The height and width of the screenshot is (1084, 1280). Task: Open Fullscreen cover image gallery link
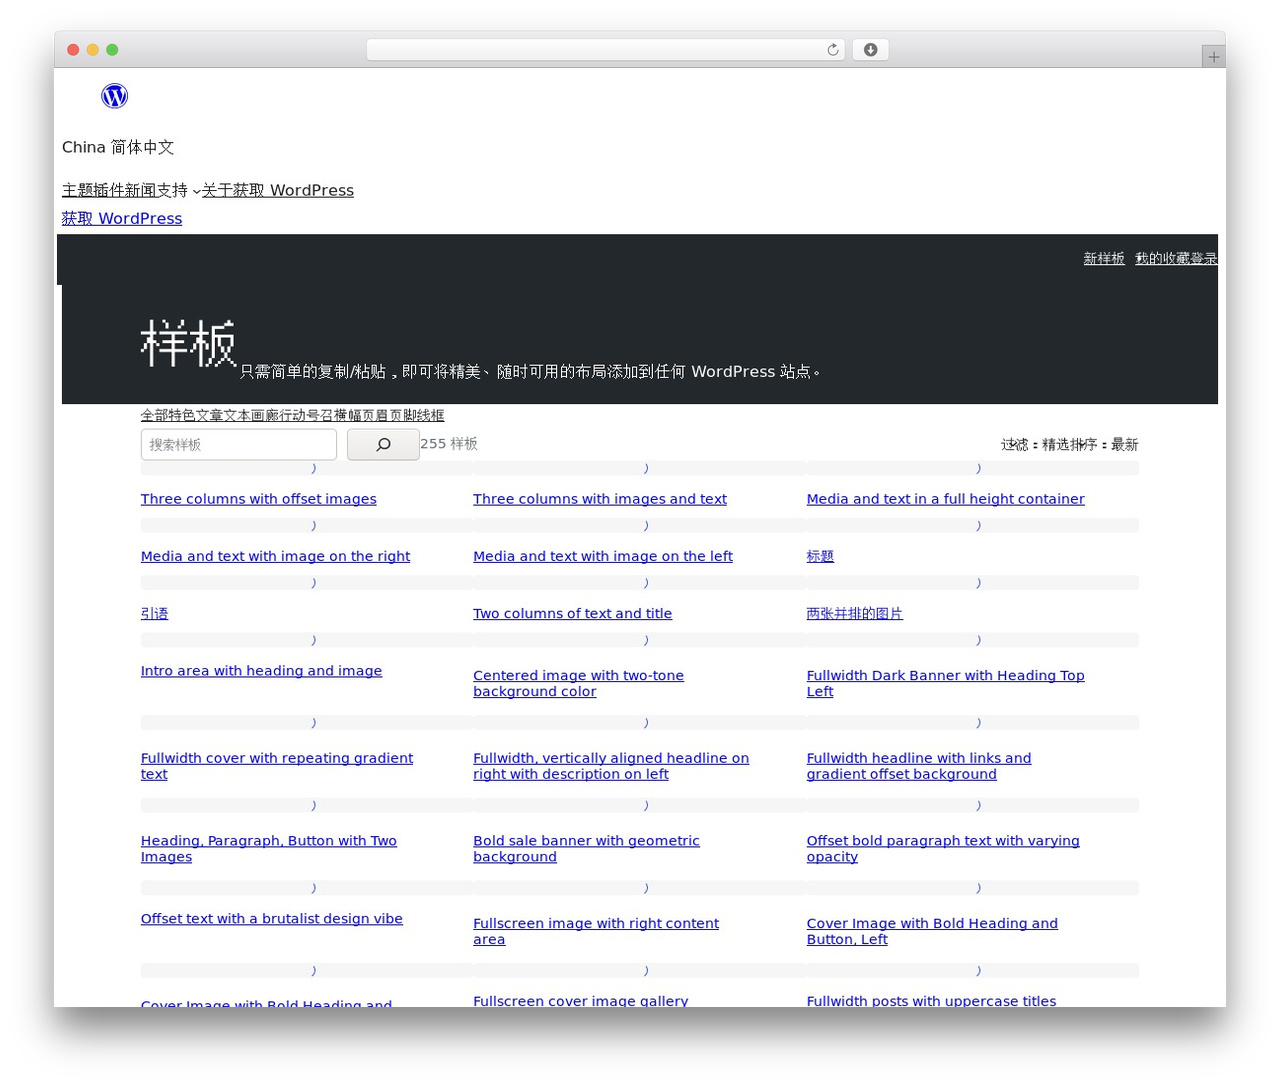(581, 1001)
